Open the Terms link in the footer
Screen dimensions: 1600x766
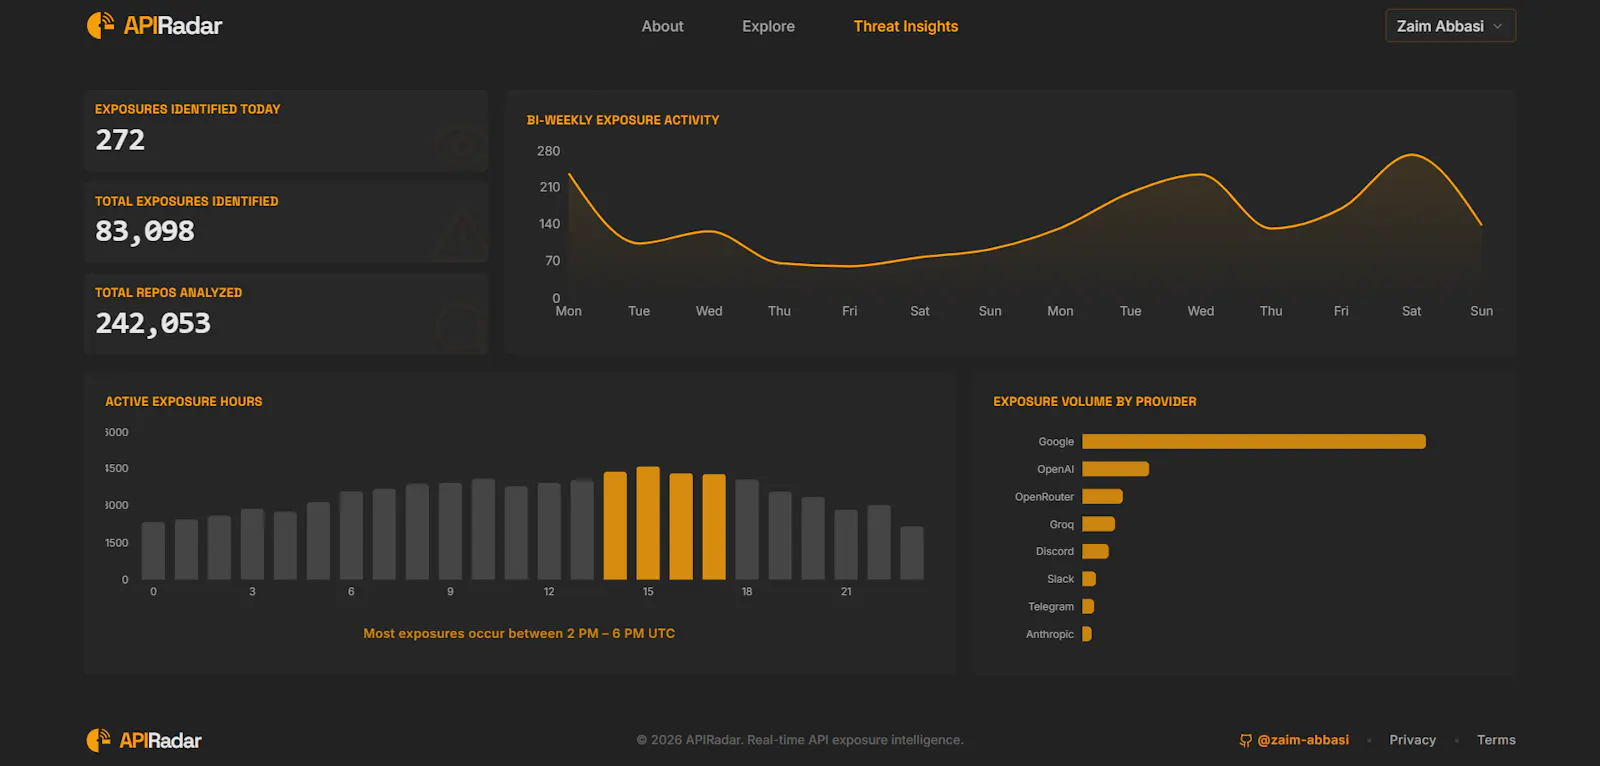coord(1496,740)
